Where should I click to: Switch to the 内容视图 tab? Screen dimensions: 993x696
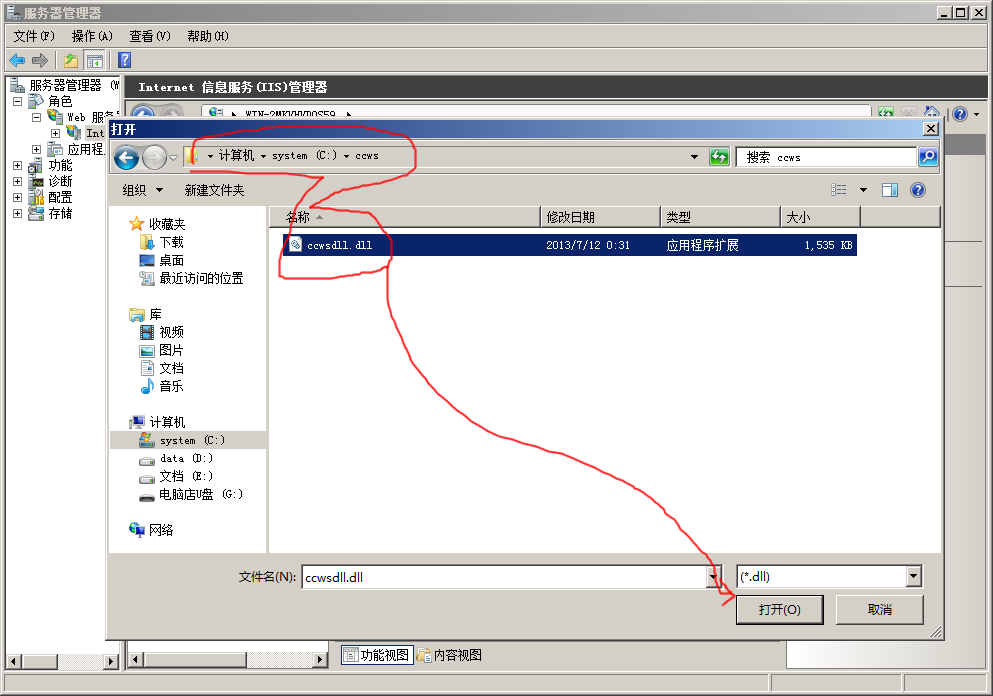pyautogui.click(x=449, y=655)
